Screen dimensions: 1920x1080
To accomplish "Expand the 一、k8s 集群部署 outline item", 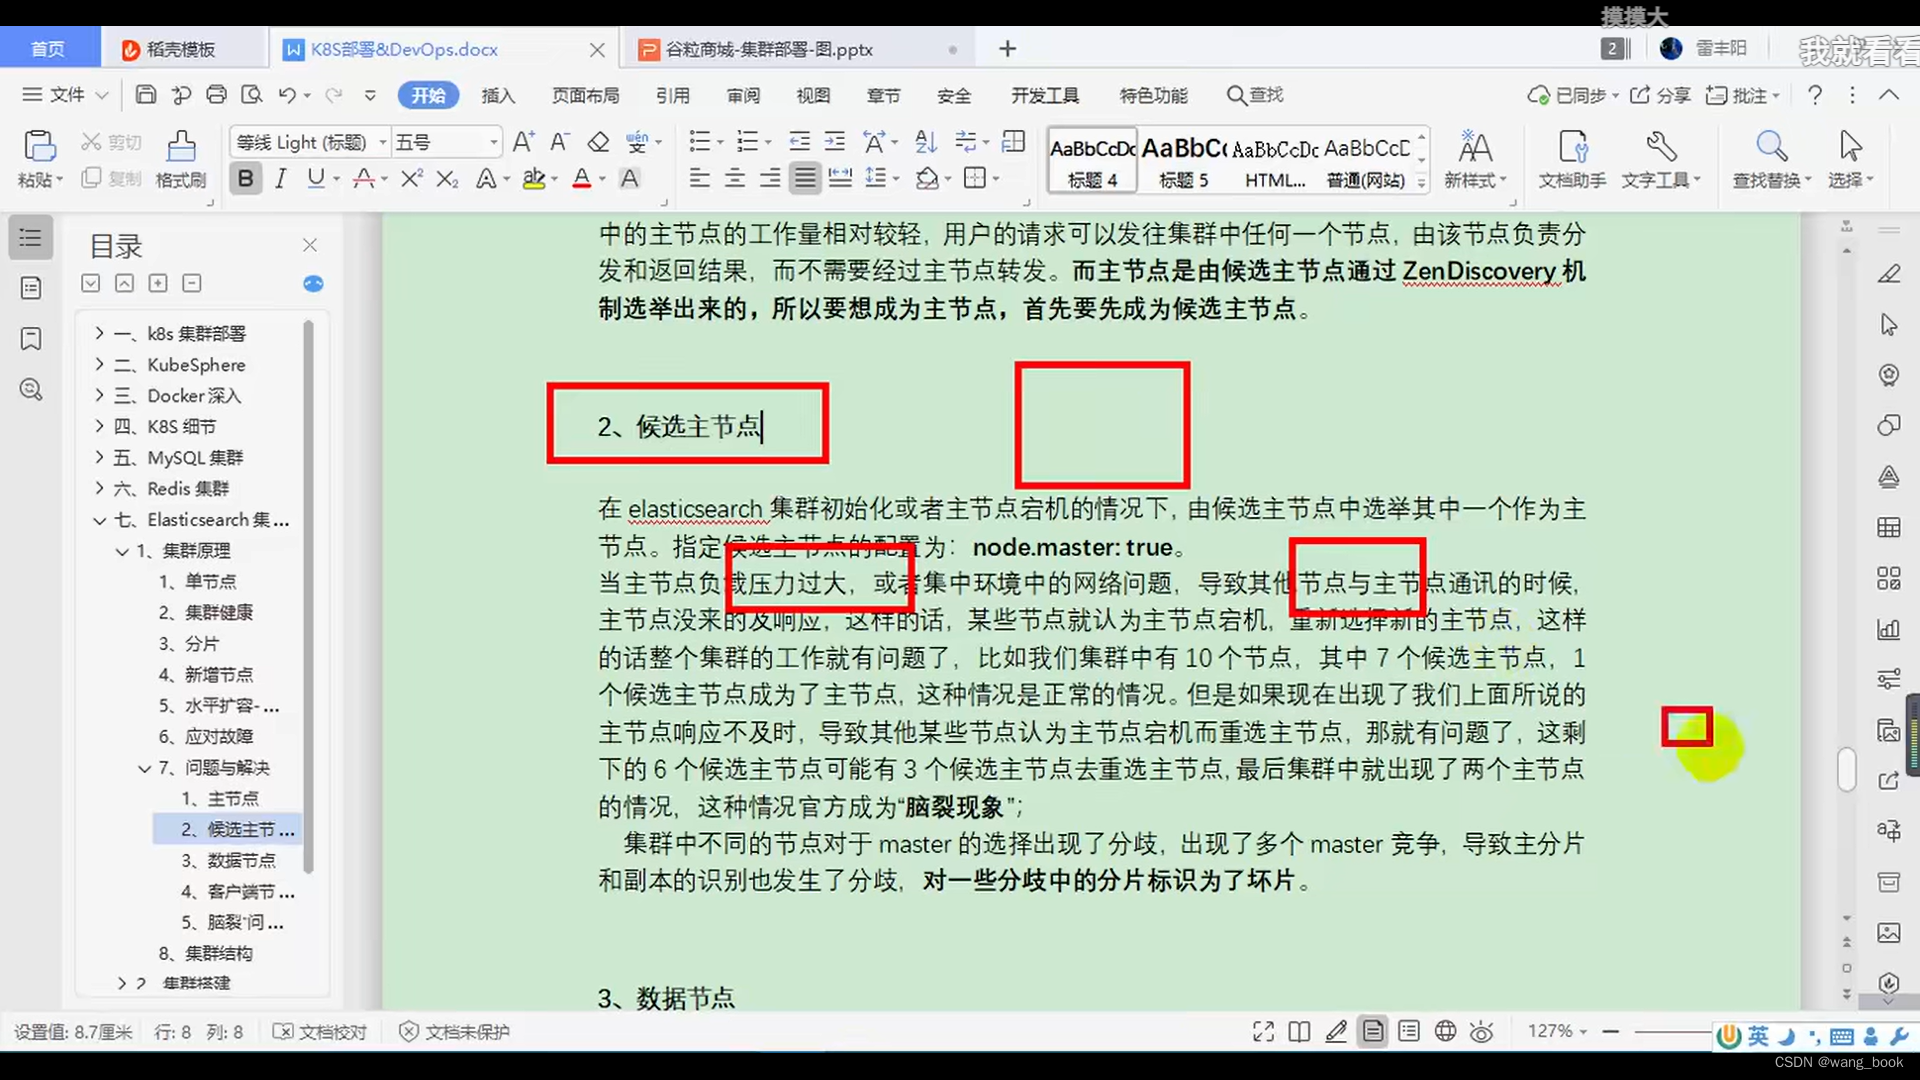I will pyautogui.click(x=98, y=333).
